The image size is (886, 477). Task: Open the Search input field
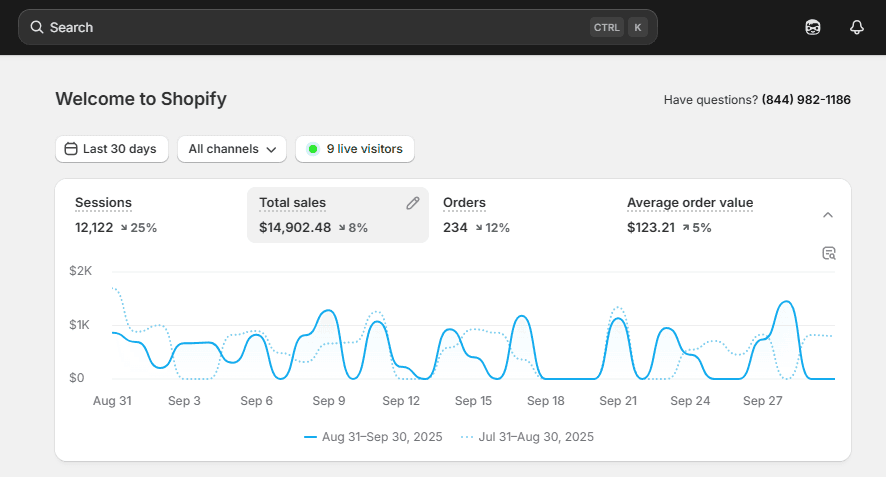coord(338,27)
